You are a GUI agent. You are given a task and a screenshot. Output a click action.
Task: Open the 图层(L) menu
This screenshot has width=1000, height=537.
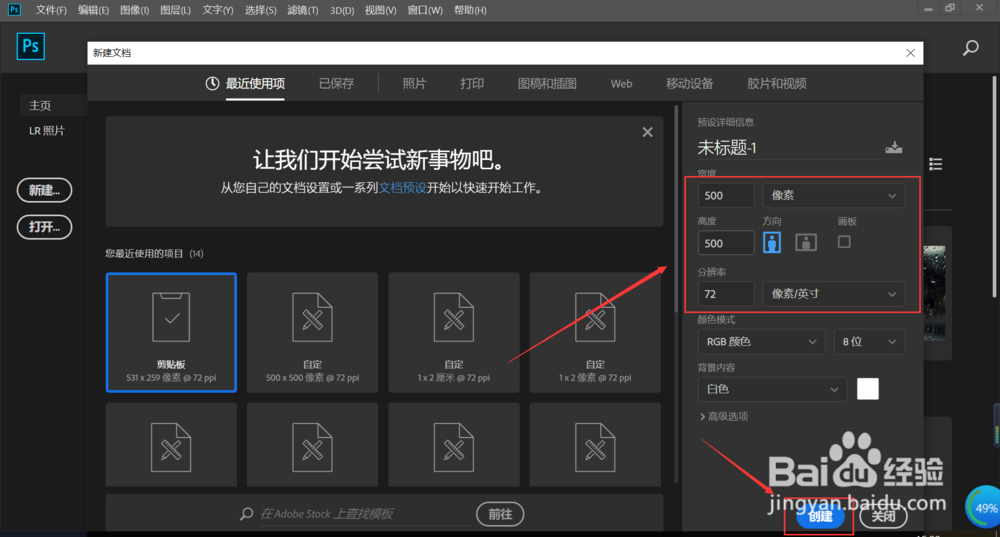pyautogui.click(x=175, y=10)
